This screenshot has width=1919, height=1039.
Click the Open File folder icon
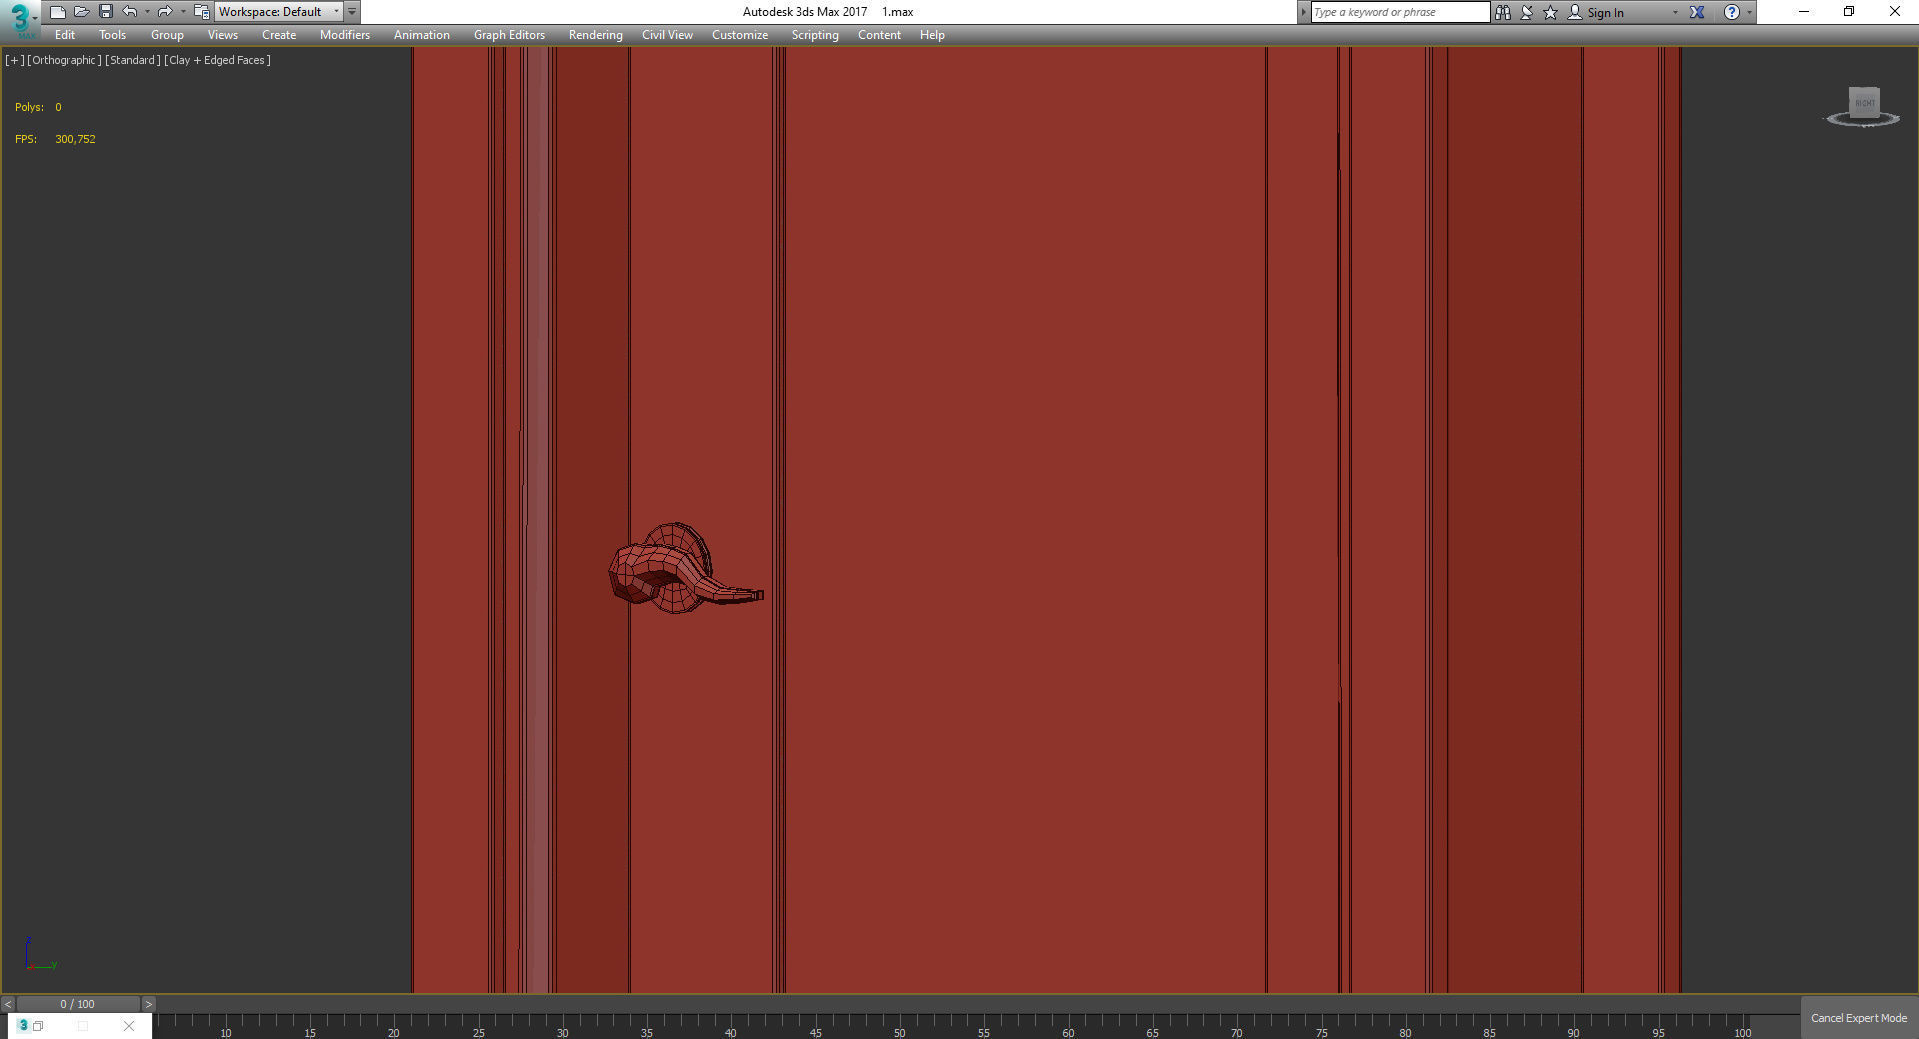click(82, 12)
